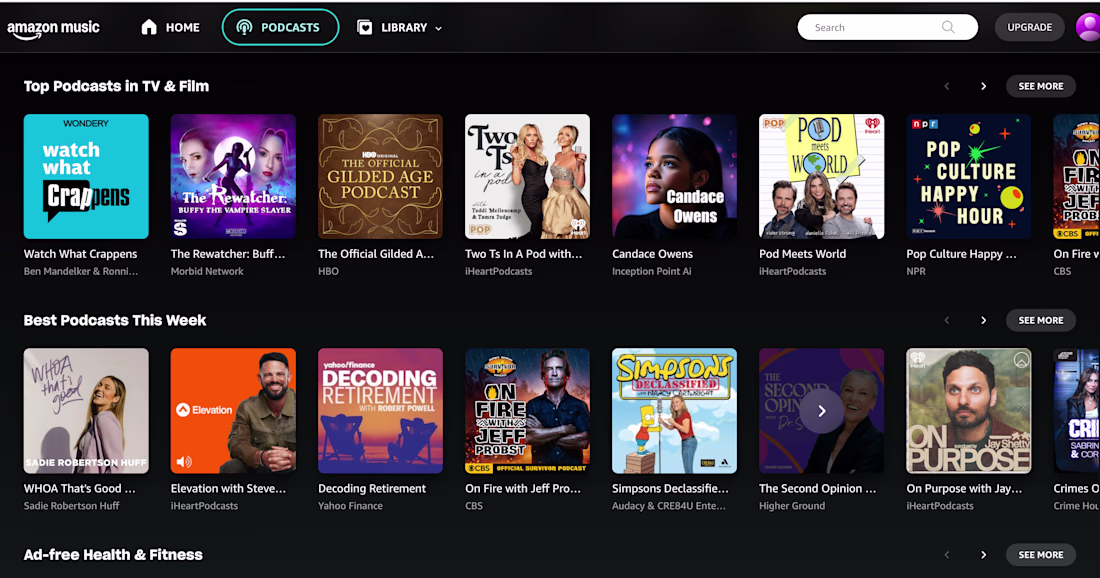Click Two Ts In A Pod with... title
1100x578 pixels.
(x=523, y=254)
